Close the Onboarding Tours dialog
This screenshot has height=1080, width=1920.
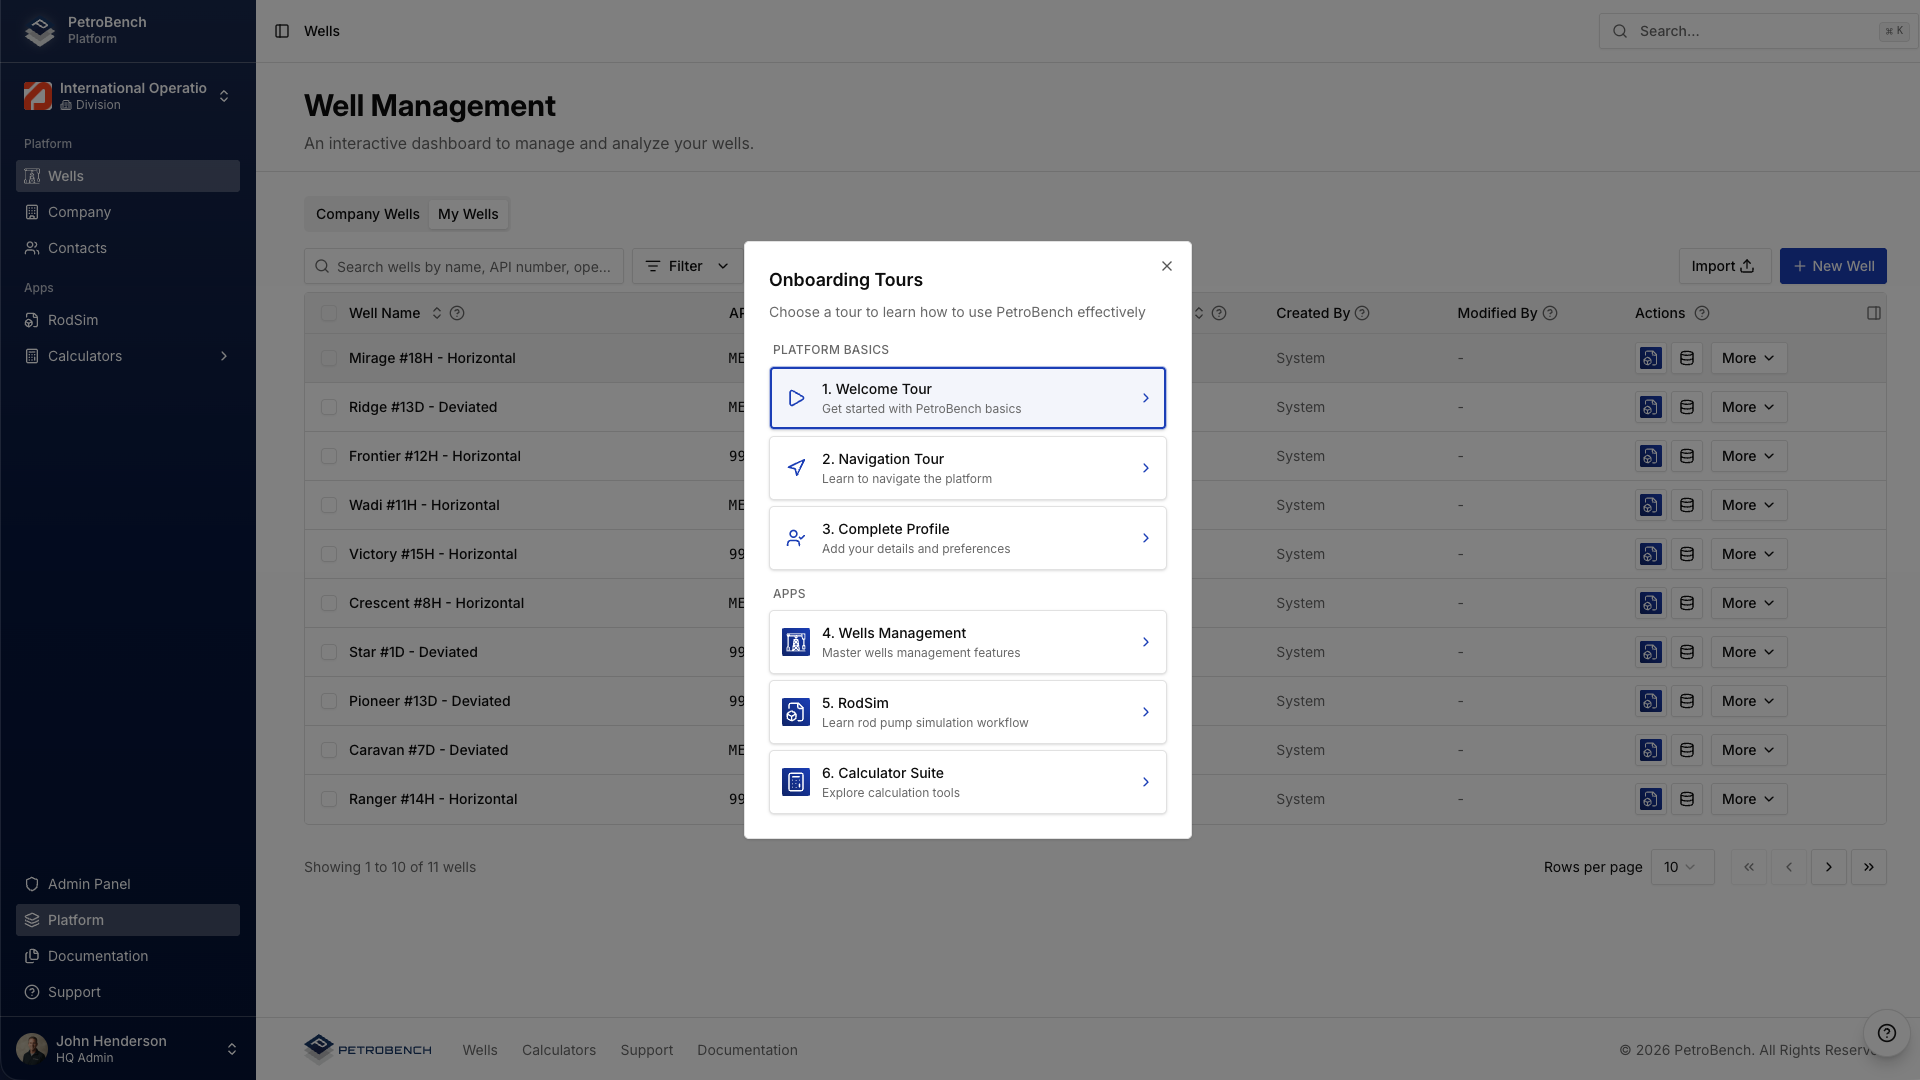(x=1166, y=266)
